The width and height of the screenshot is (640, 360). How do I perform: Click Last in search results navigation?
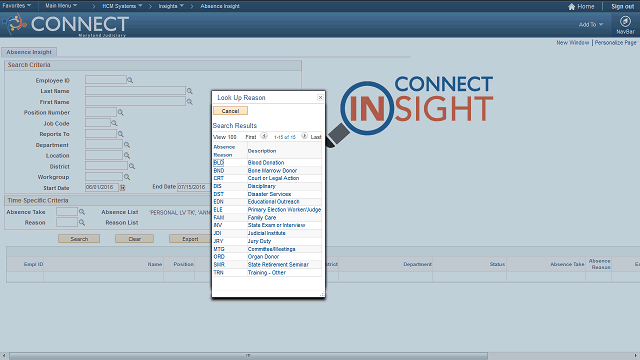(316, 137)
